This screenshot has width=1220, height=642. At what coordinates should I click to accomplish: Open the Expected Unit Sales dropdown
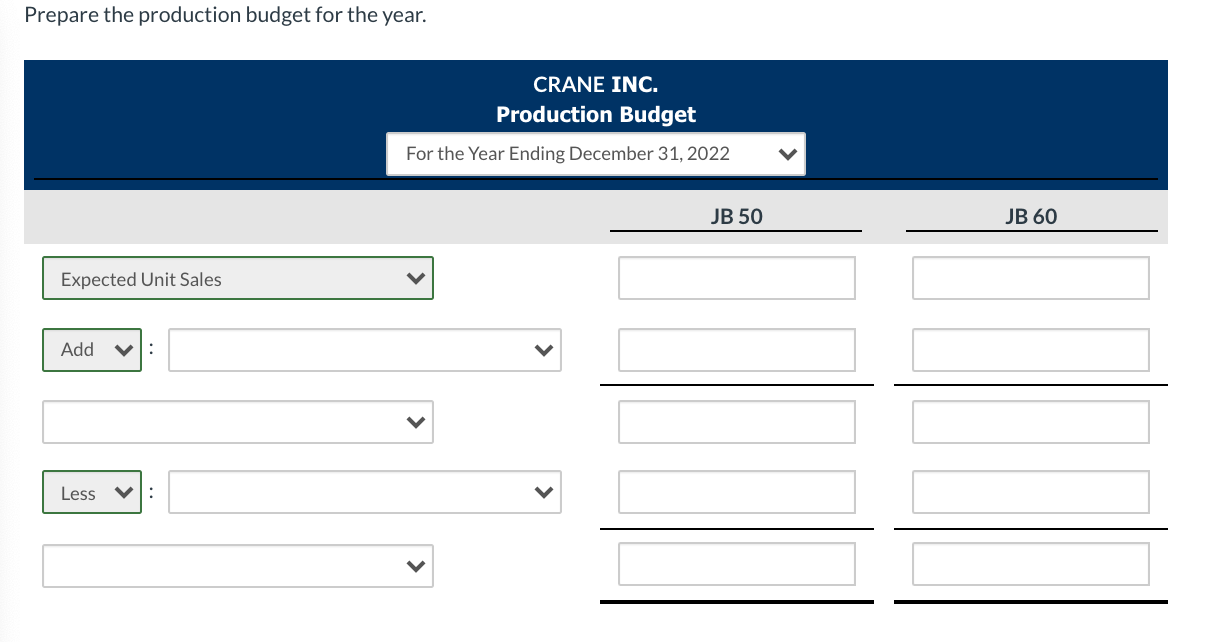[237, 278]
